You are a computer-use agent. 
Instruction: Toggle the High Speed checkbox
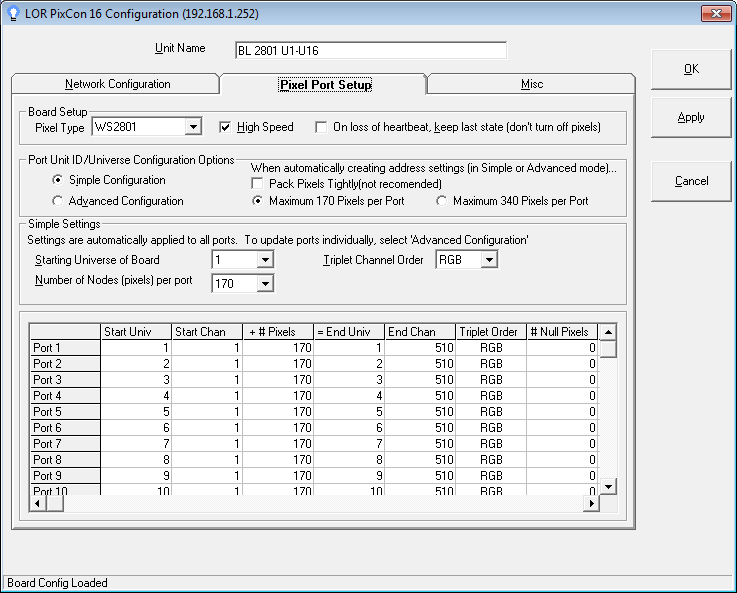point(225,127)
